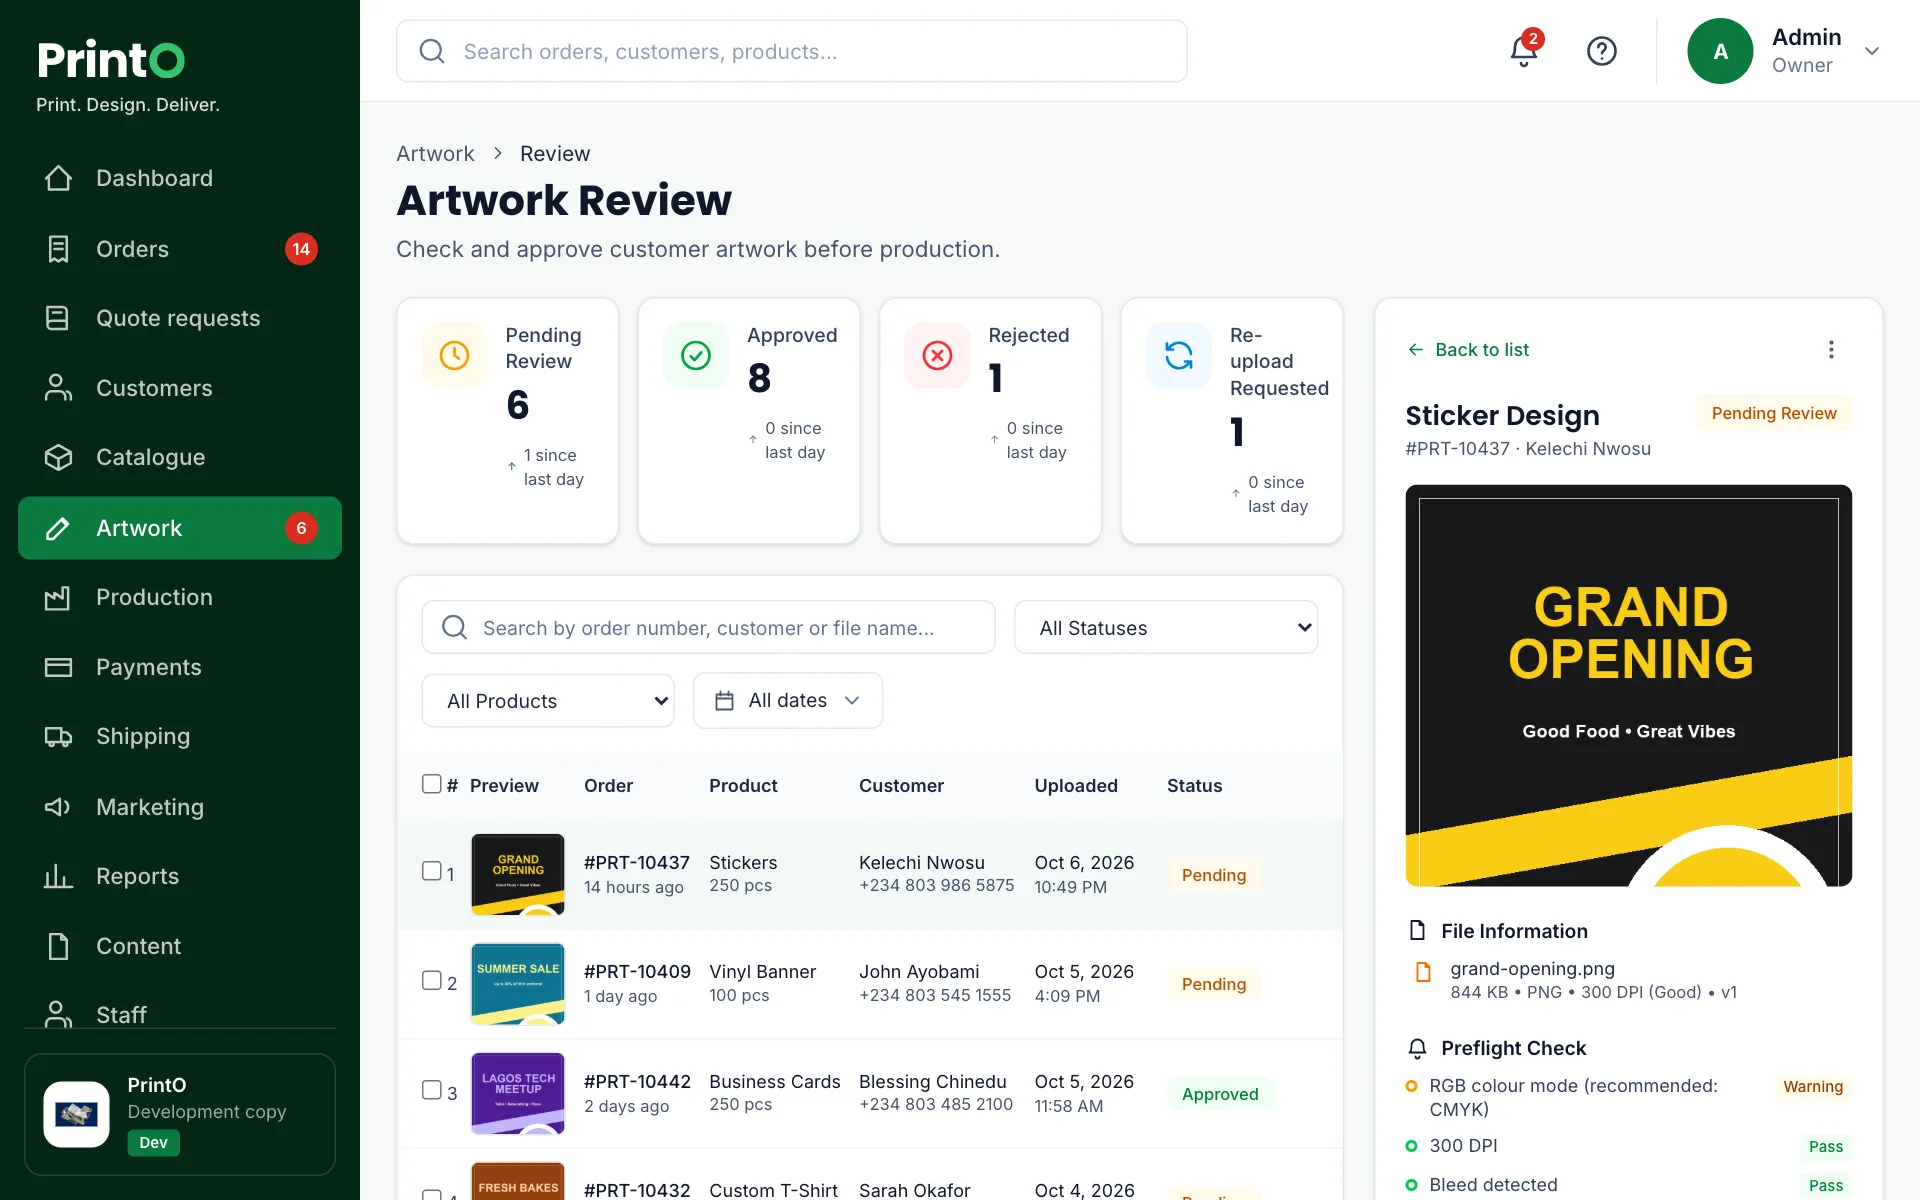Click the Shipping truck icon
1920x1200 pixels.
[58, 737]
